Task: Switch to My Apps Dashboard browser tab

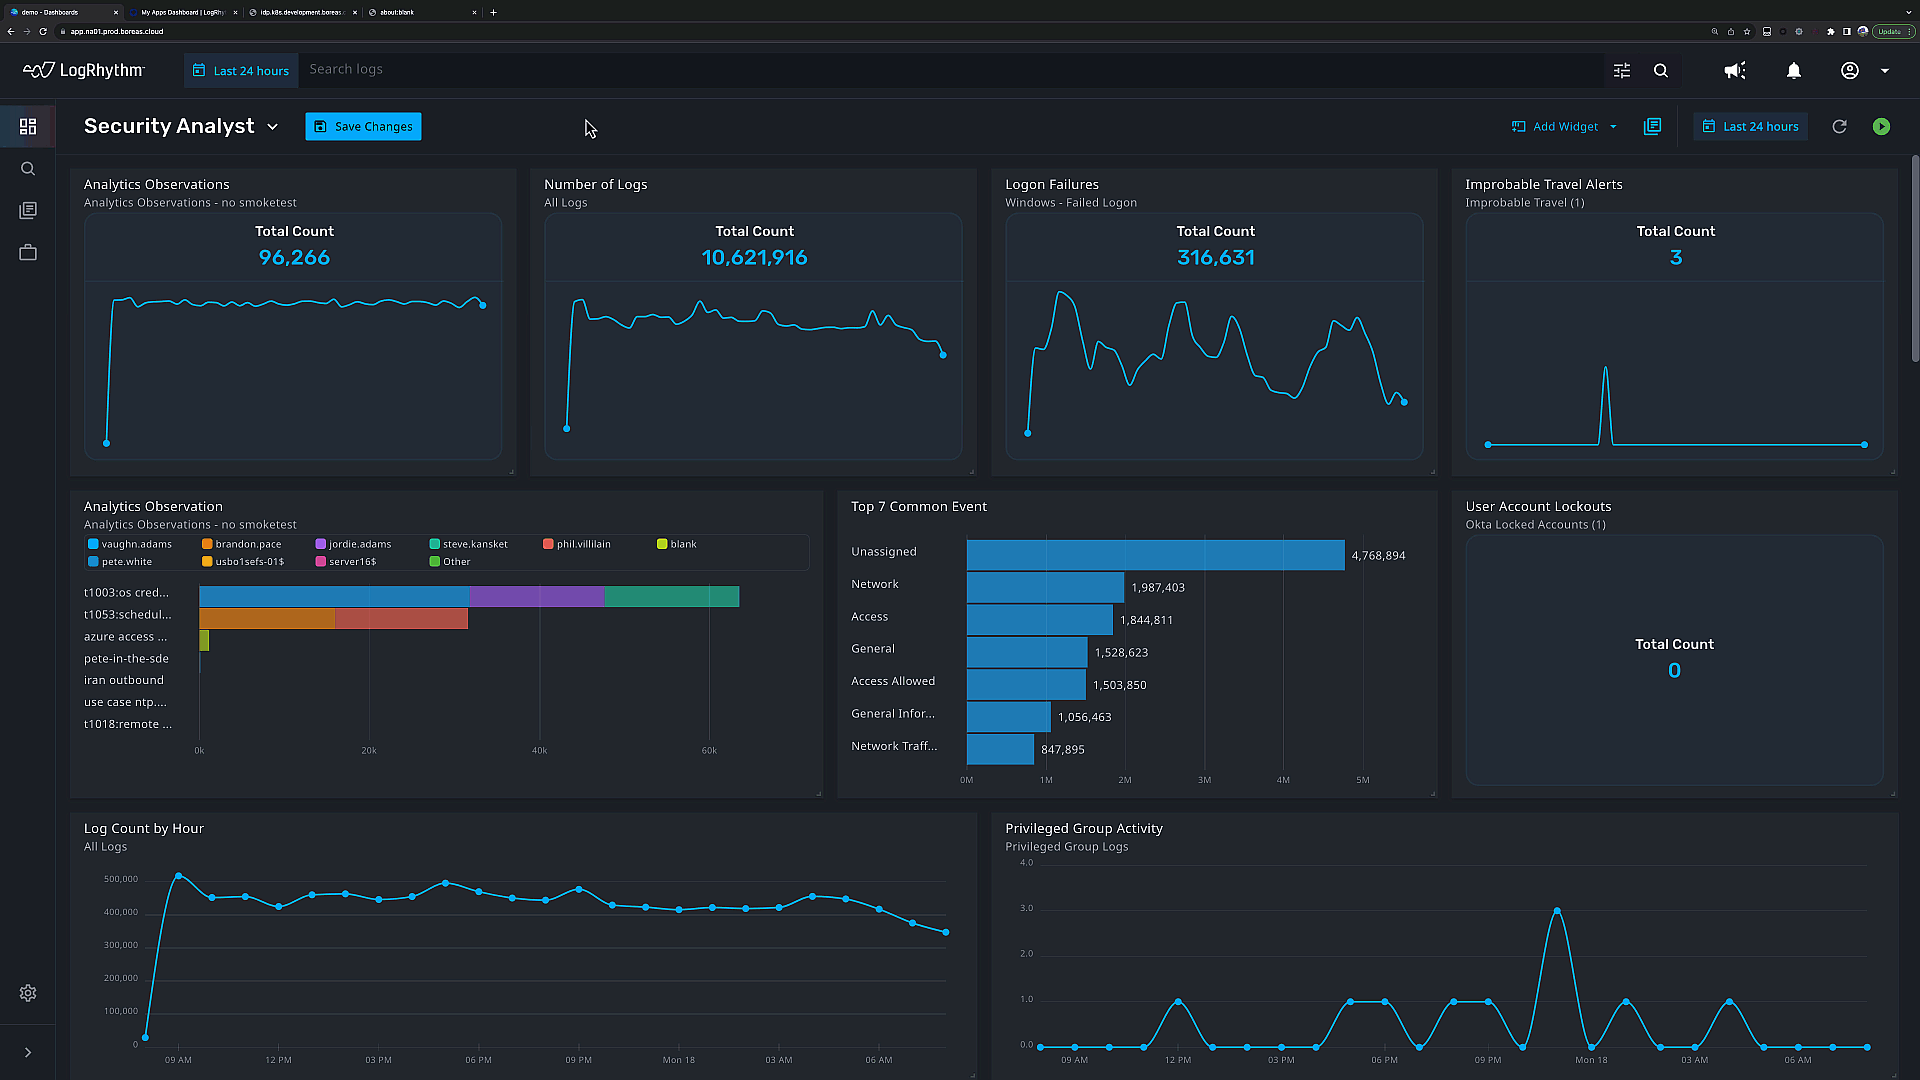Action: pos(180,12)
